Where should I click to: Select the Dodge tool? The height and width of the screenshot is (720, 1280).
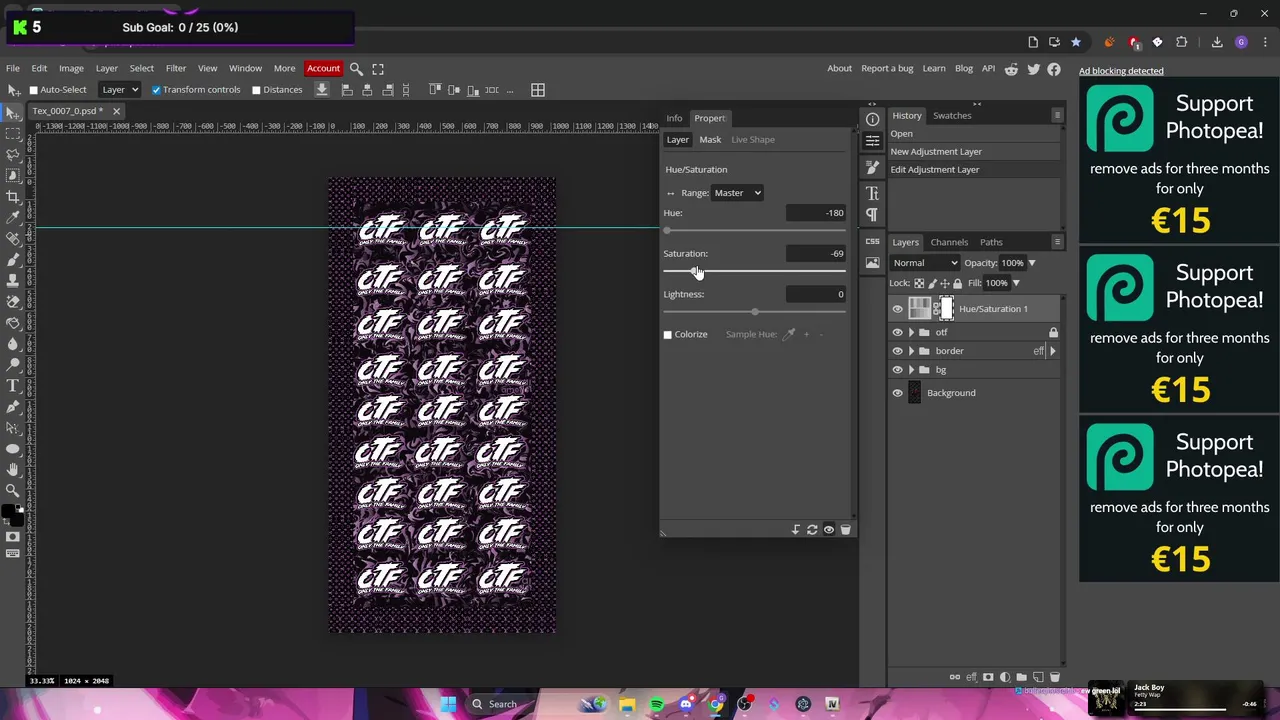pos(13,364)
